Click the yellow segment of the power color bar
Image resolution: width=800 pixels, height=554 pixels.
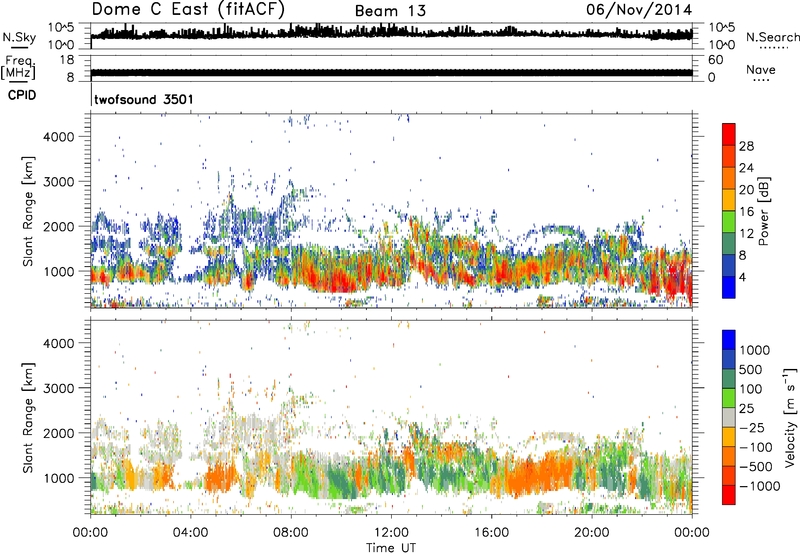click(x=729, y=199)
